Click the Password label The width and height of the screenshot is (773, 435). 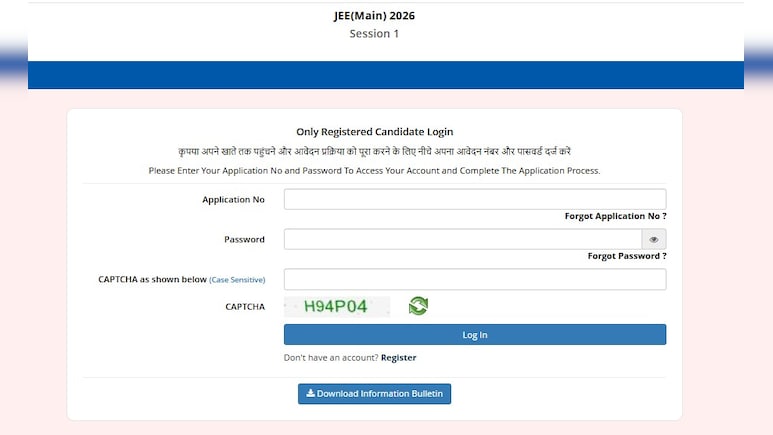[x=244, y=239]
